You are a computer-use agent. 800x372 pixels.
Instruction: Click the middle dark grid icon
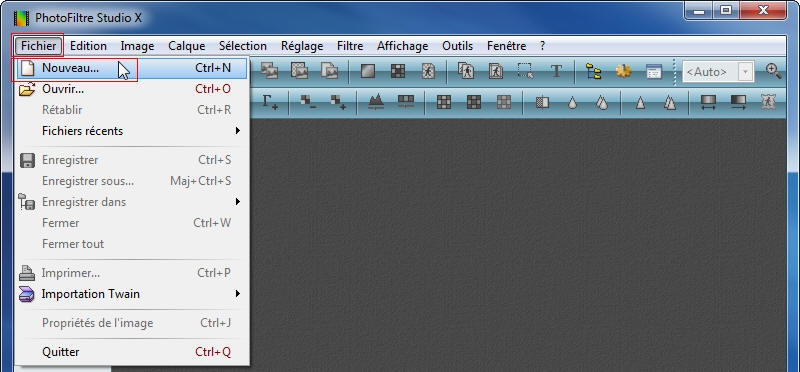point(474,102)
